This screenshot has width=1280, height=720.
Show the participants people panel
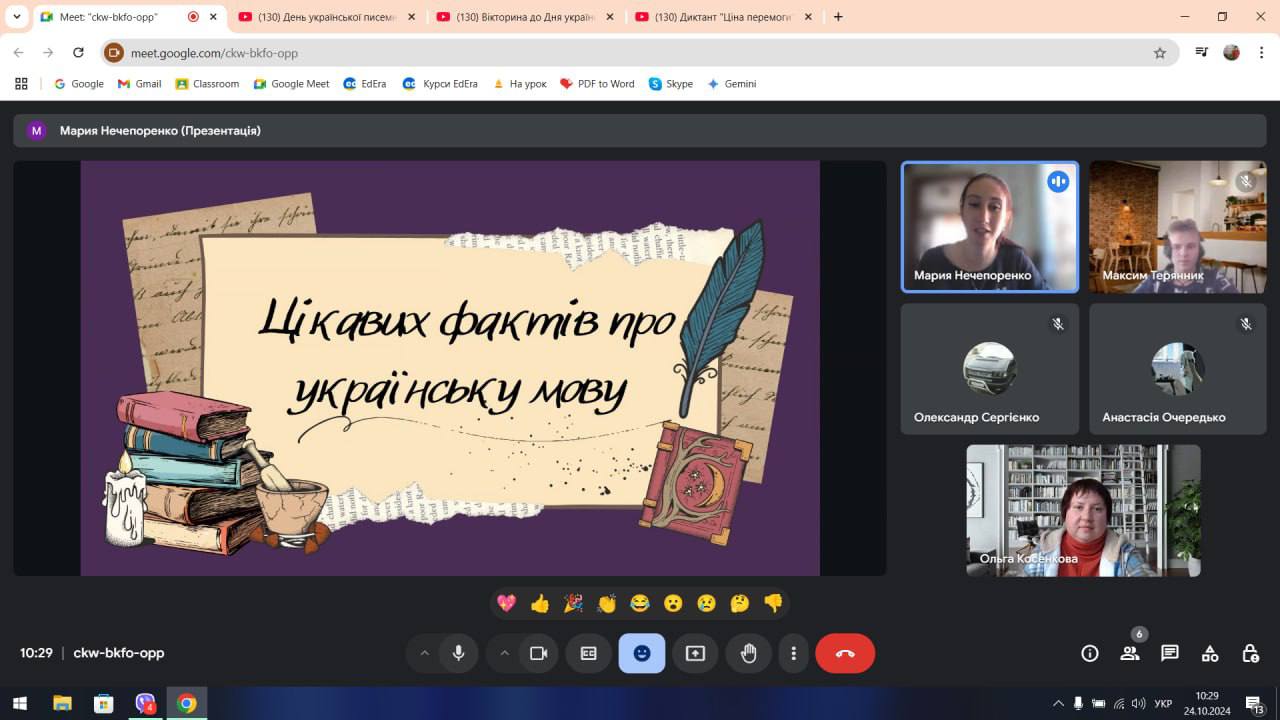click(x=1130, y=653)
